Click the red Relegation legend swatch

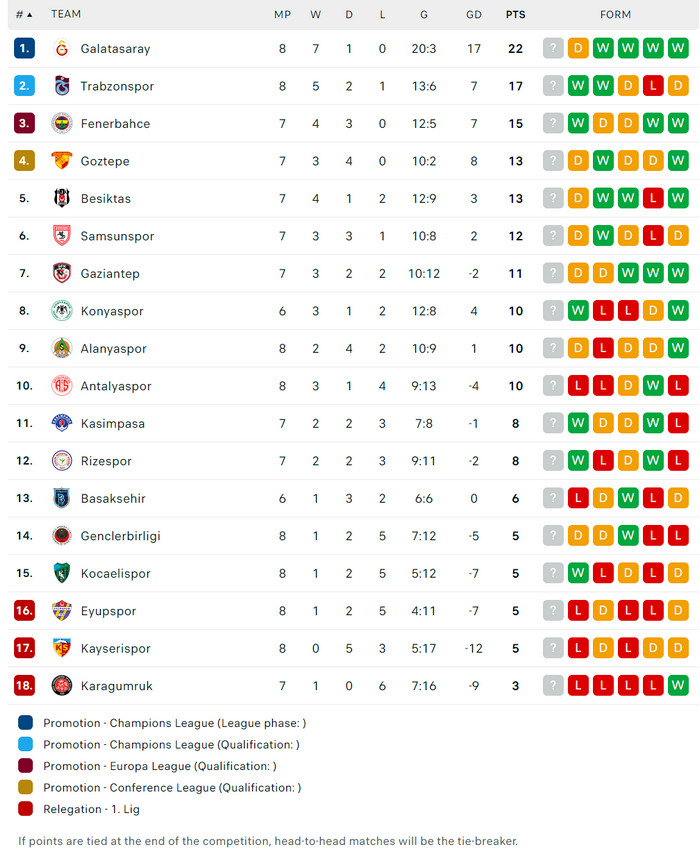[x=25, y=809]
